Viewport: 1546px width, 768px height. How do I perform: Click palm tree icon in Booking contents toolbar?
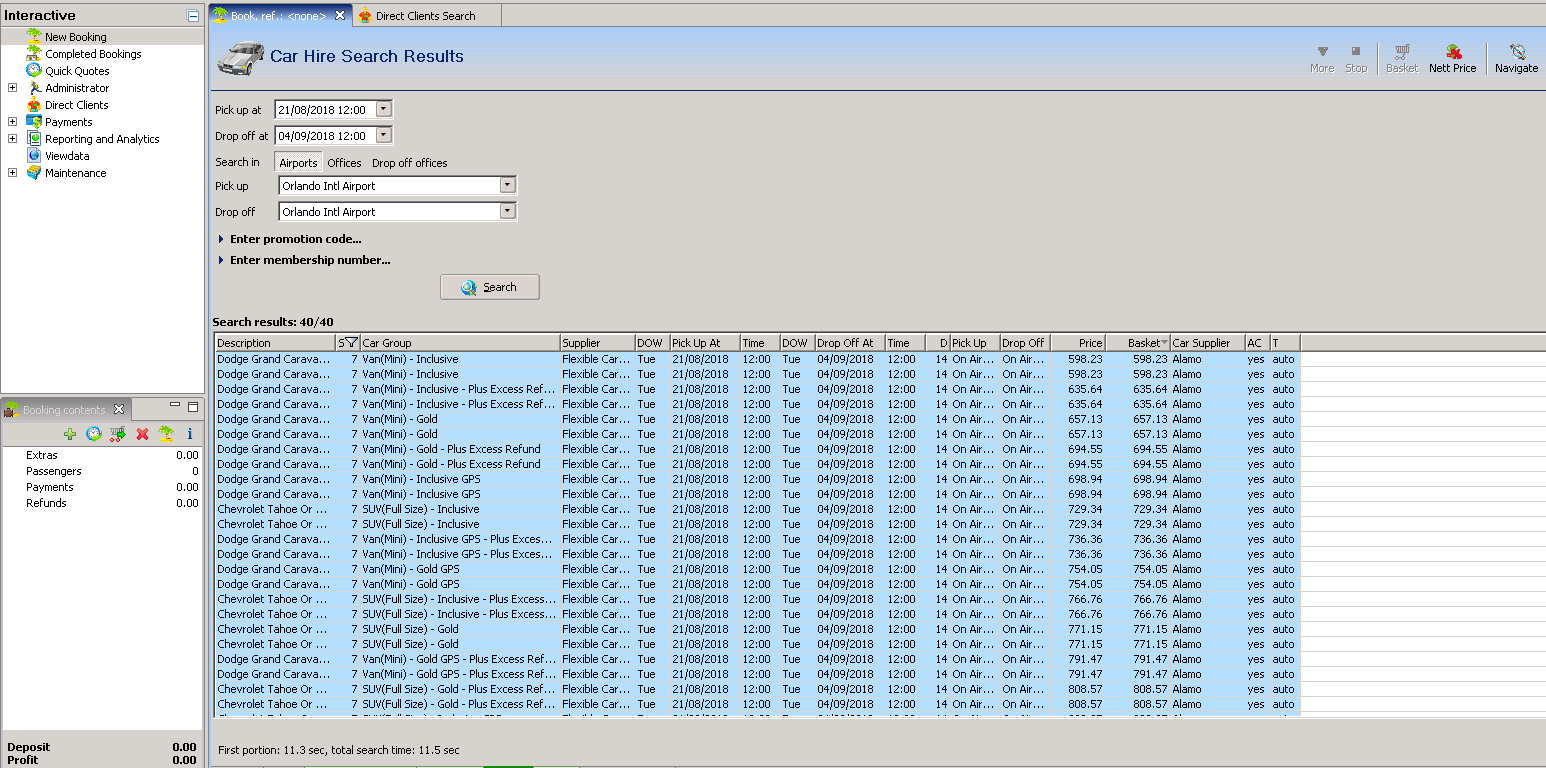click(x=166, y=434)
